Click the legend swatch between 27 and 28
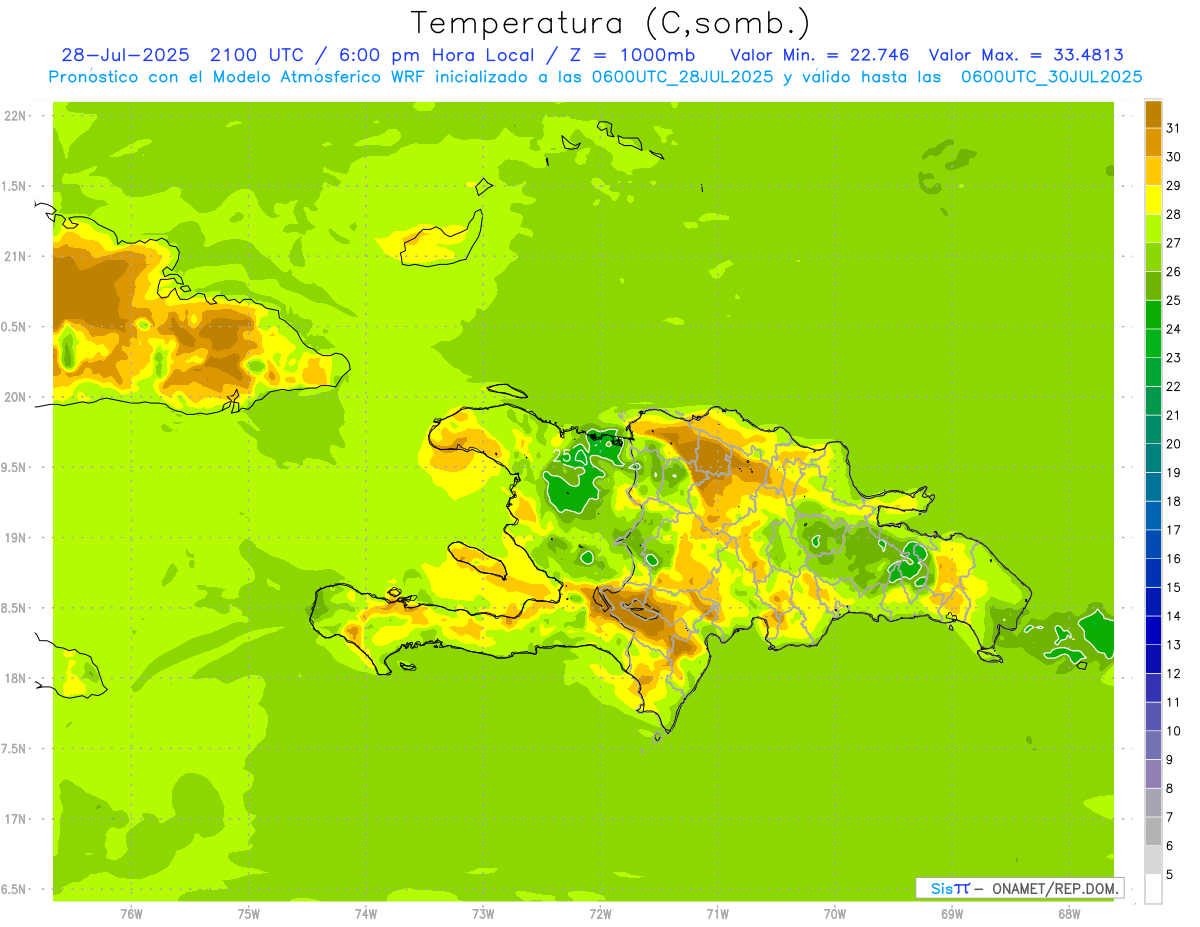Image resolution: width=1200 pixels, height=927 pixels. click(x=1153, y=228)
